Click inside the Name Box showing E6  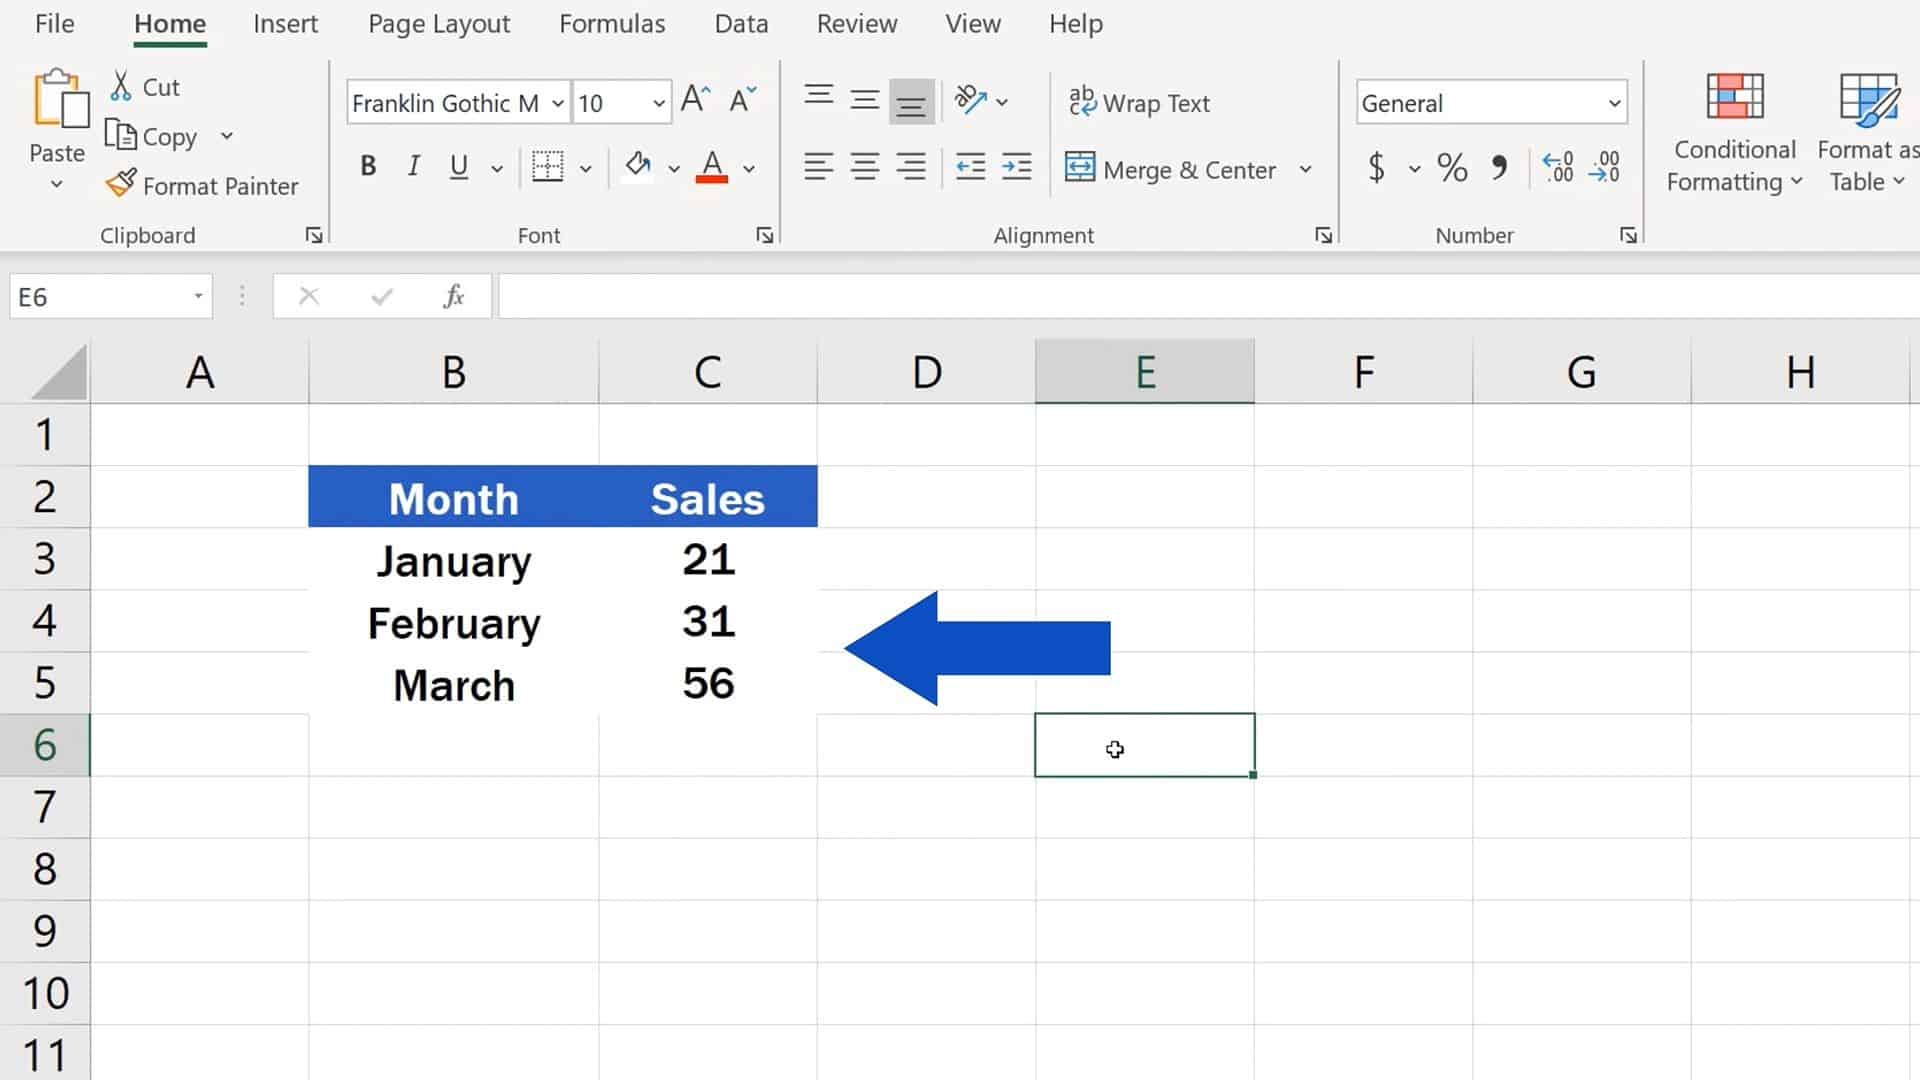100,296
